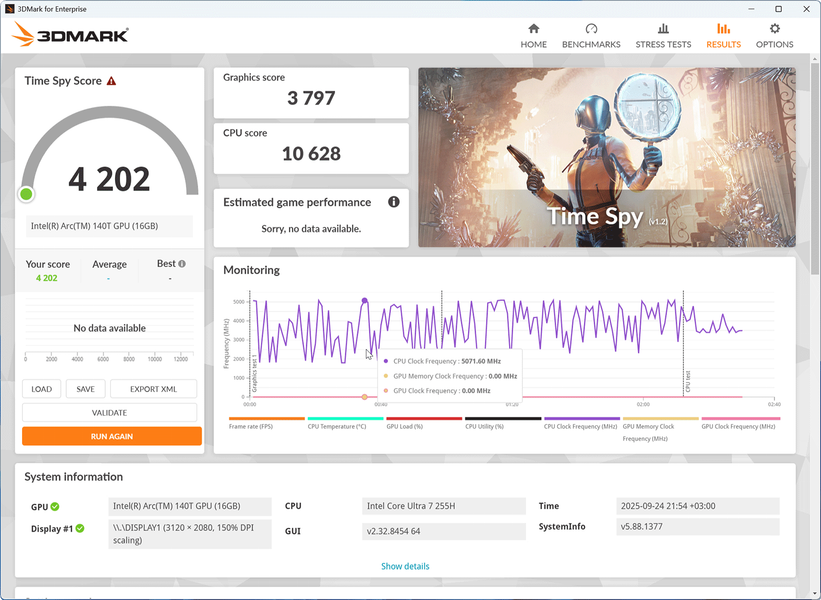Click the green check next to Display #1
The width and height of the screenshot is (821, 600).
click(80, 529)
